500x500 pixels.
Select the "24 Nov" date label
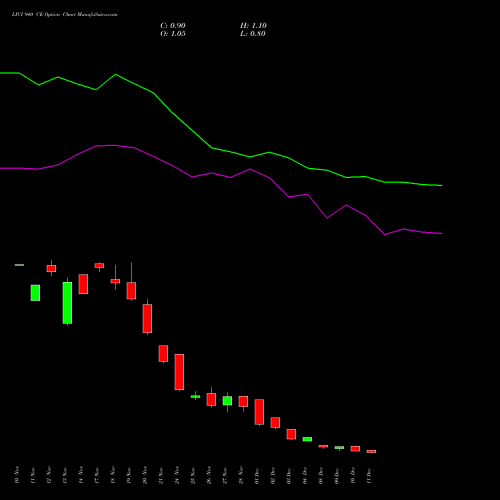coord(177,475)
